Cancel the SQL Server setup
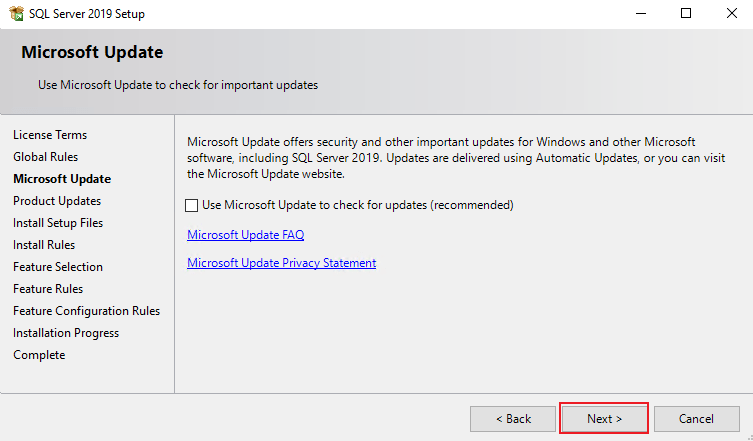753x441 pixels. click(x=696, y=418)
